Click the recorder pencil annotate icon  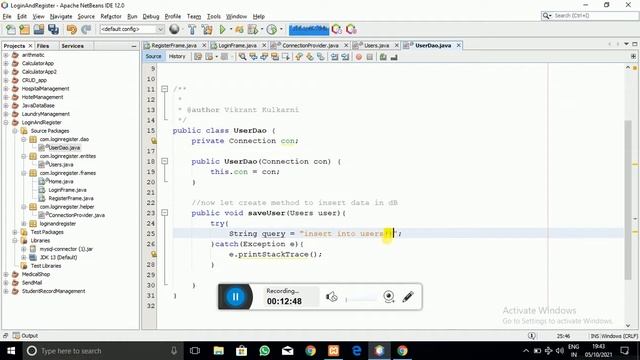point(408,297)
